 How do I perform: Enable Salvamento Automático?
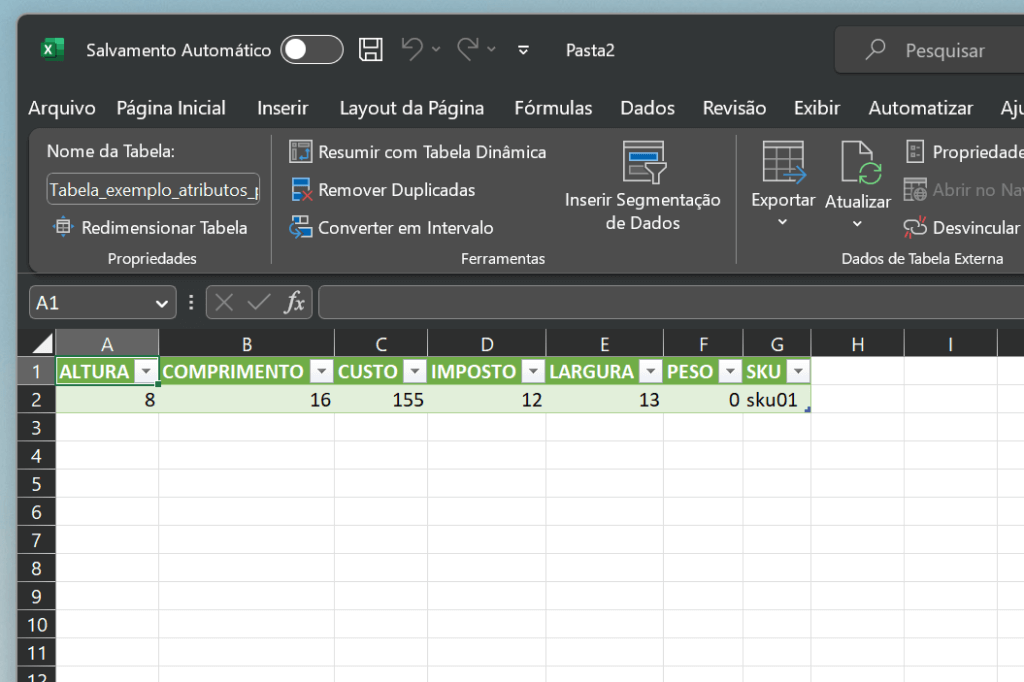pos(312,49)
